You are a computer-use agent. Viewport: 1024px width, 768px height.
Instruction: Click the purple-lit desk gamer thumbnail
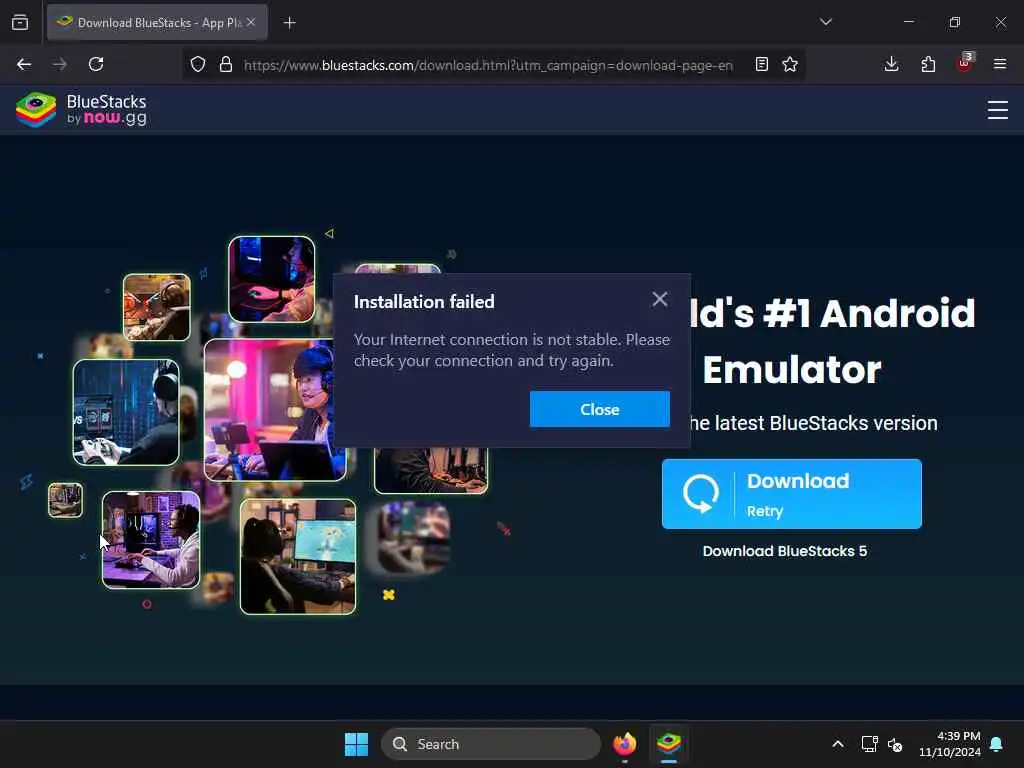pos(151,540)
